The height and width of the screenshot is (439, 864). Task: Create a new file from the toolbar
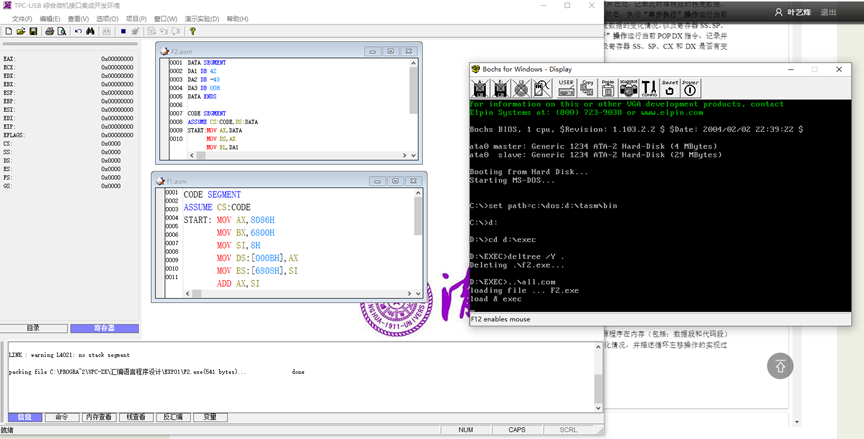pos(9,31)
